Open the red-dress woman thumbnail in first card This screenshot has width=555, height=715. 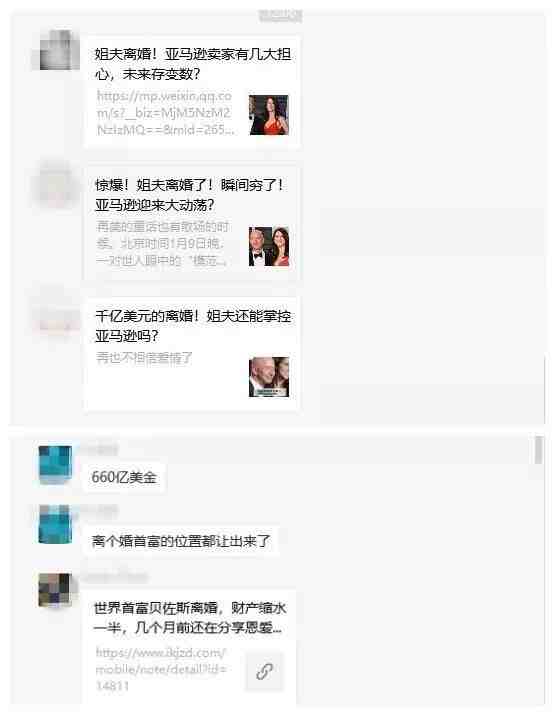click(x=269, y=115)
